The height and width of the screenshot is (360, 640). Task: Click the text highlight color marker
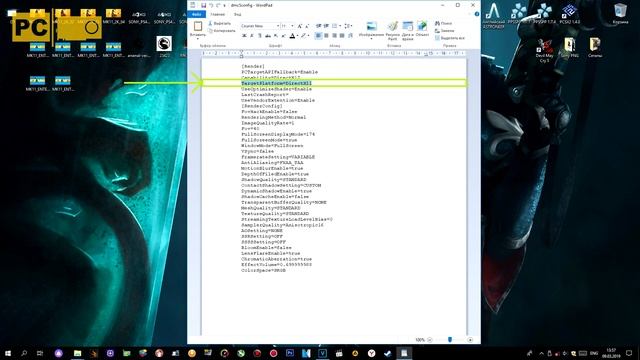click(303, 36)
